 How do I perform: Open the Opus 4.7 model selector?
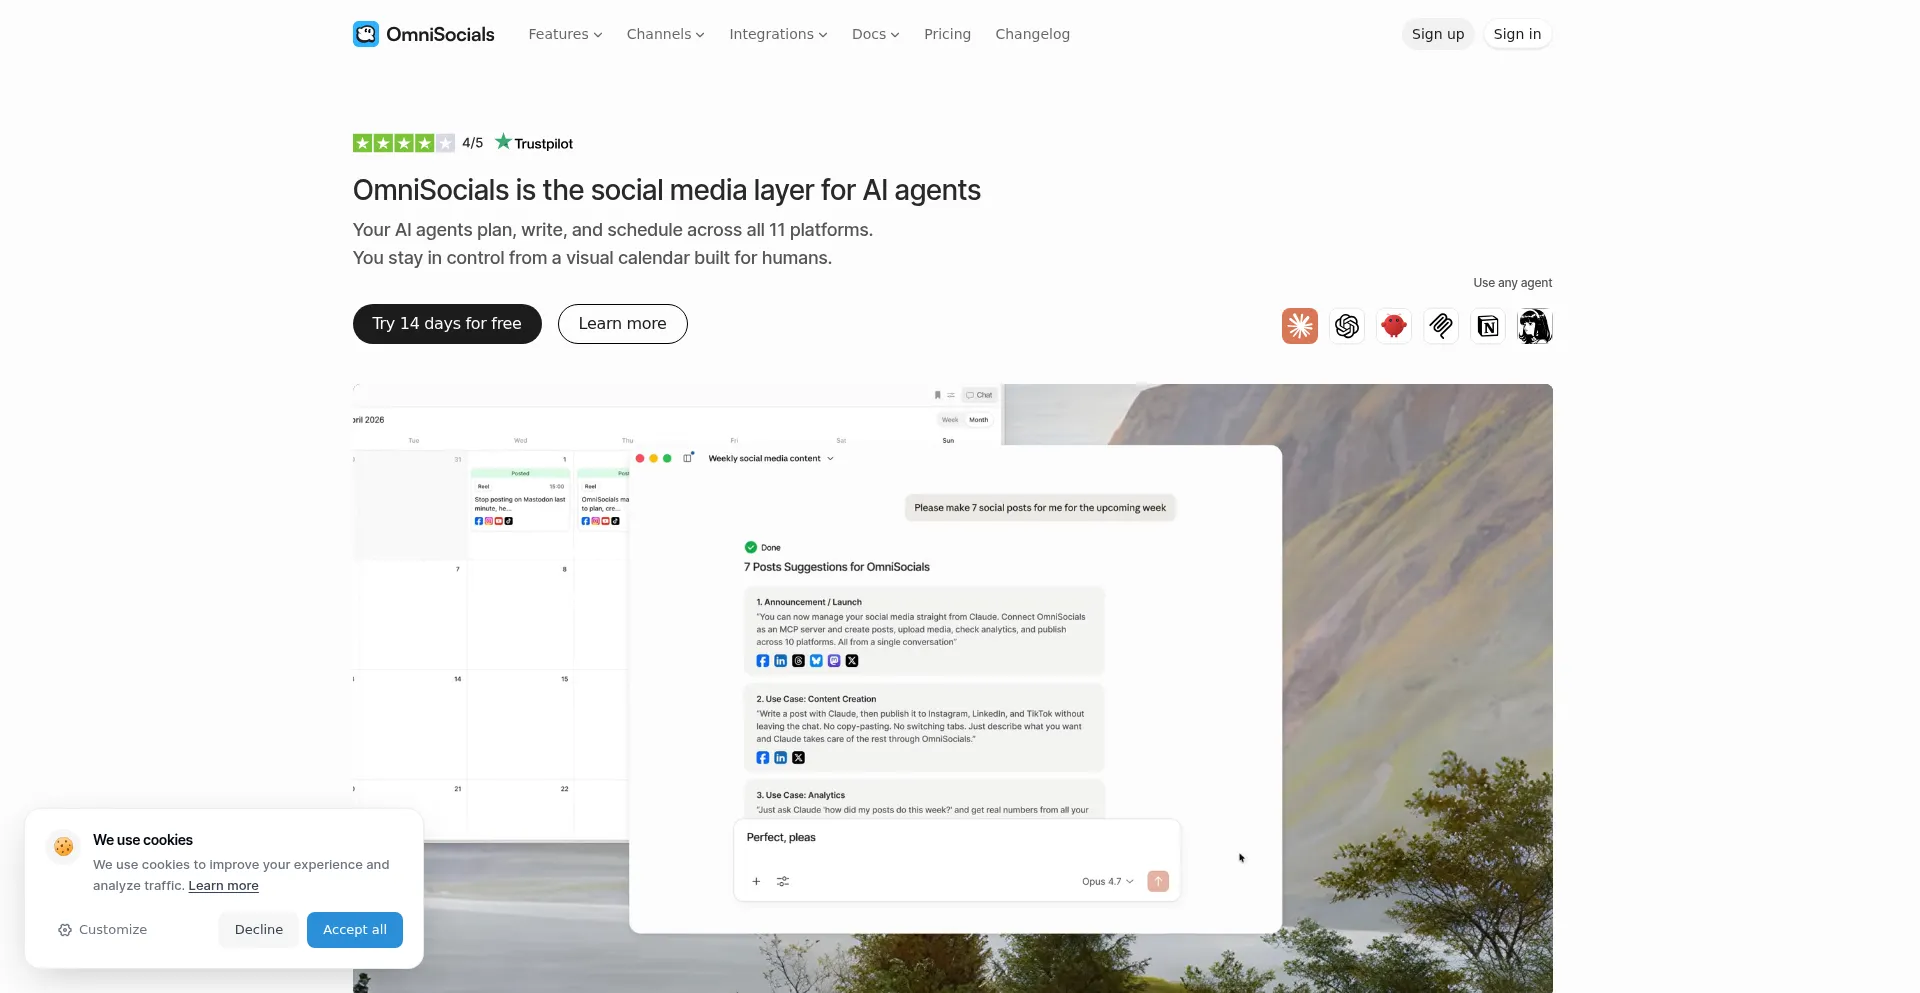click(x=1108, y=882)
